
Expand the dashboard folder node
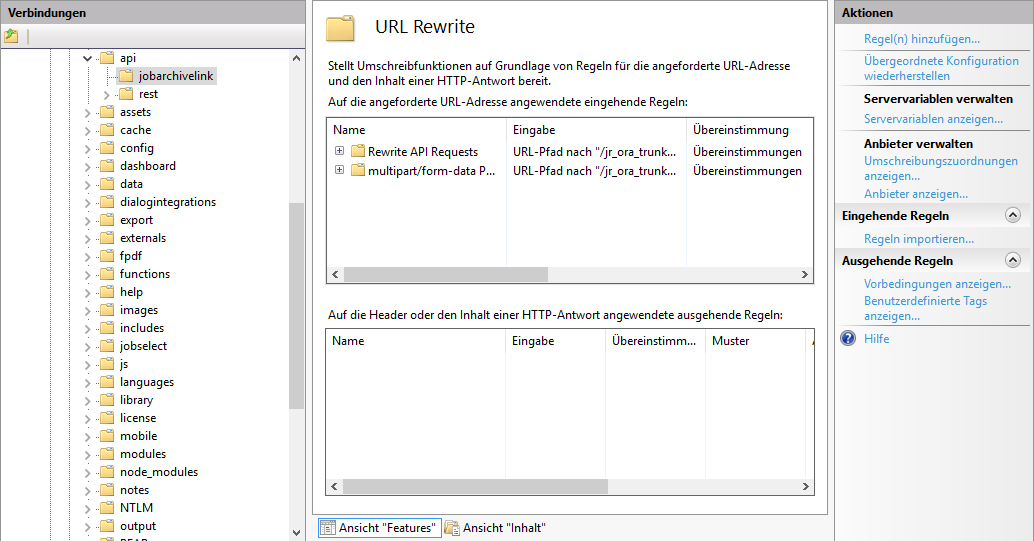[x=87, y=166]
